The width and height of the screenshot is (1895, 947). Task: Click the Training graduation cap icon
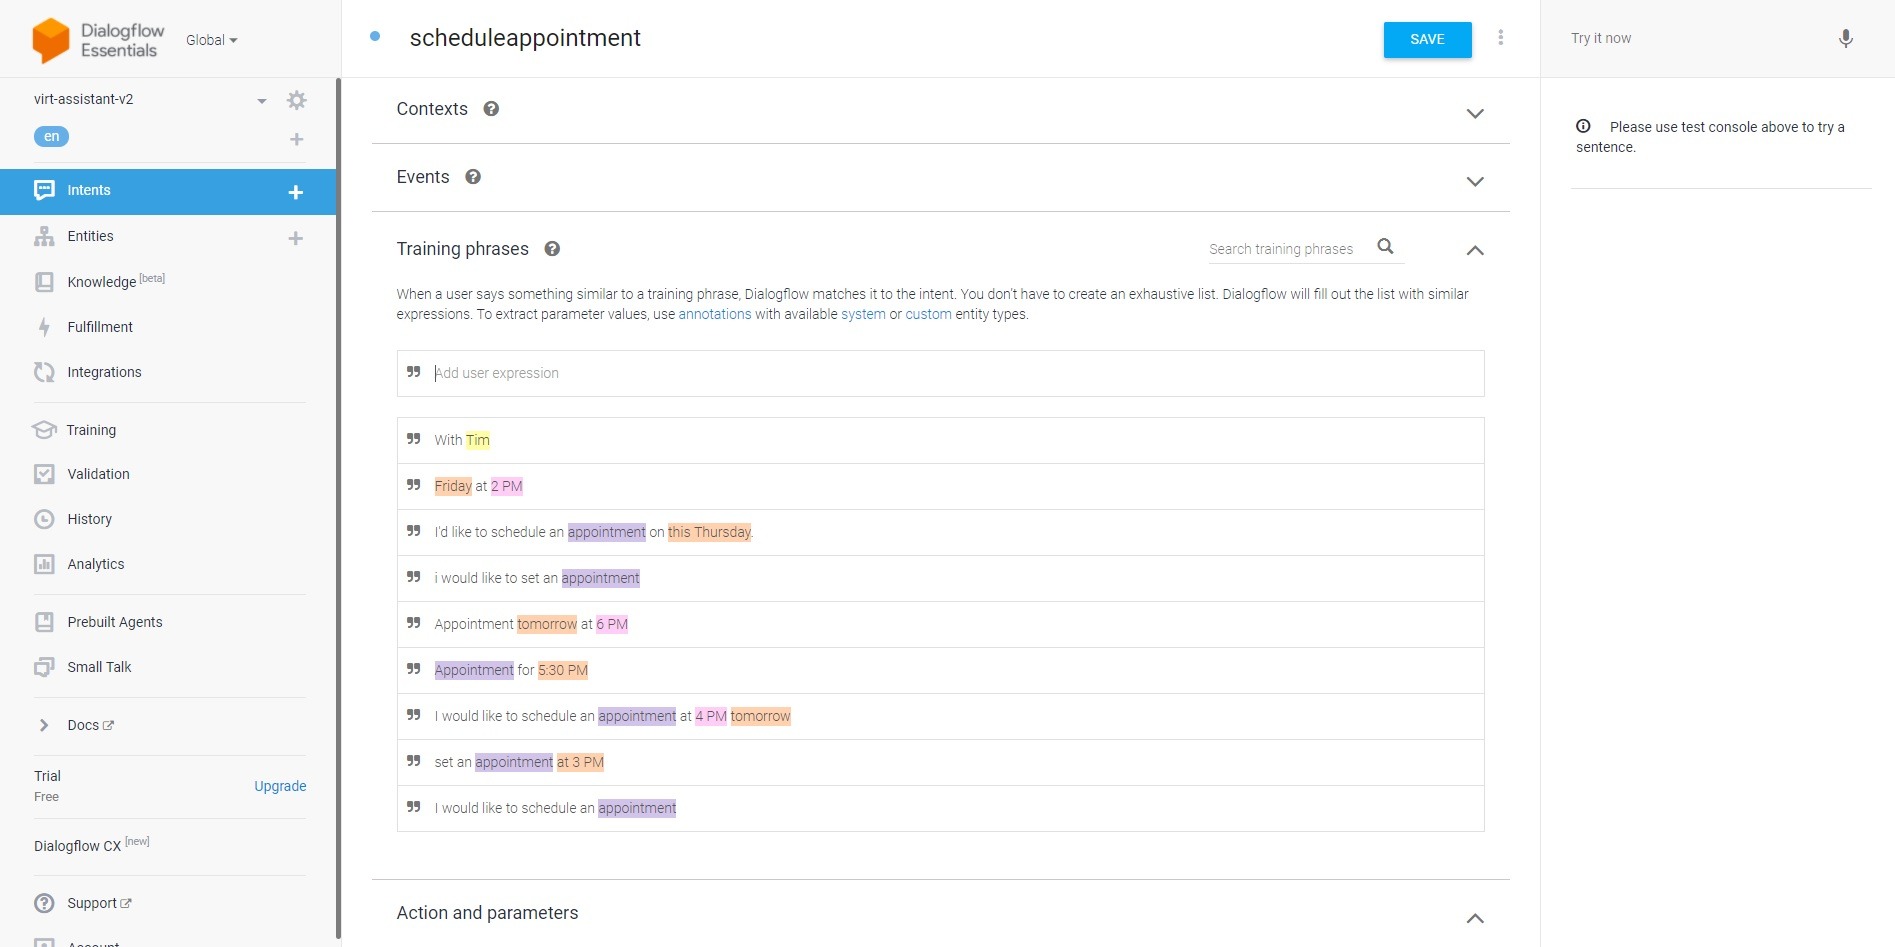[44, 430]
